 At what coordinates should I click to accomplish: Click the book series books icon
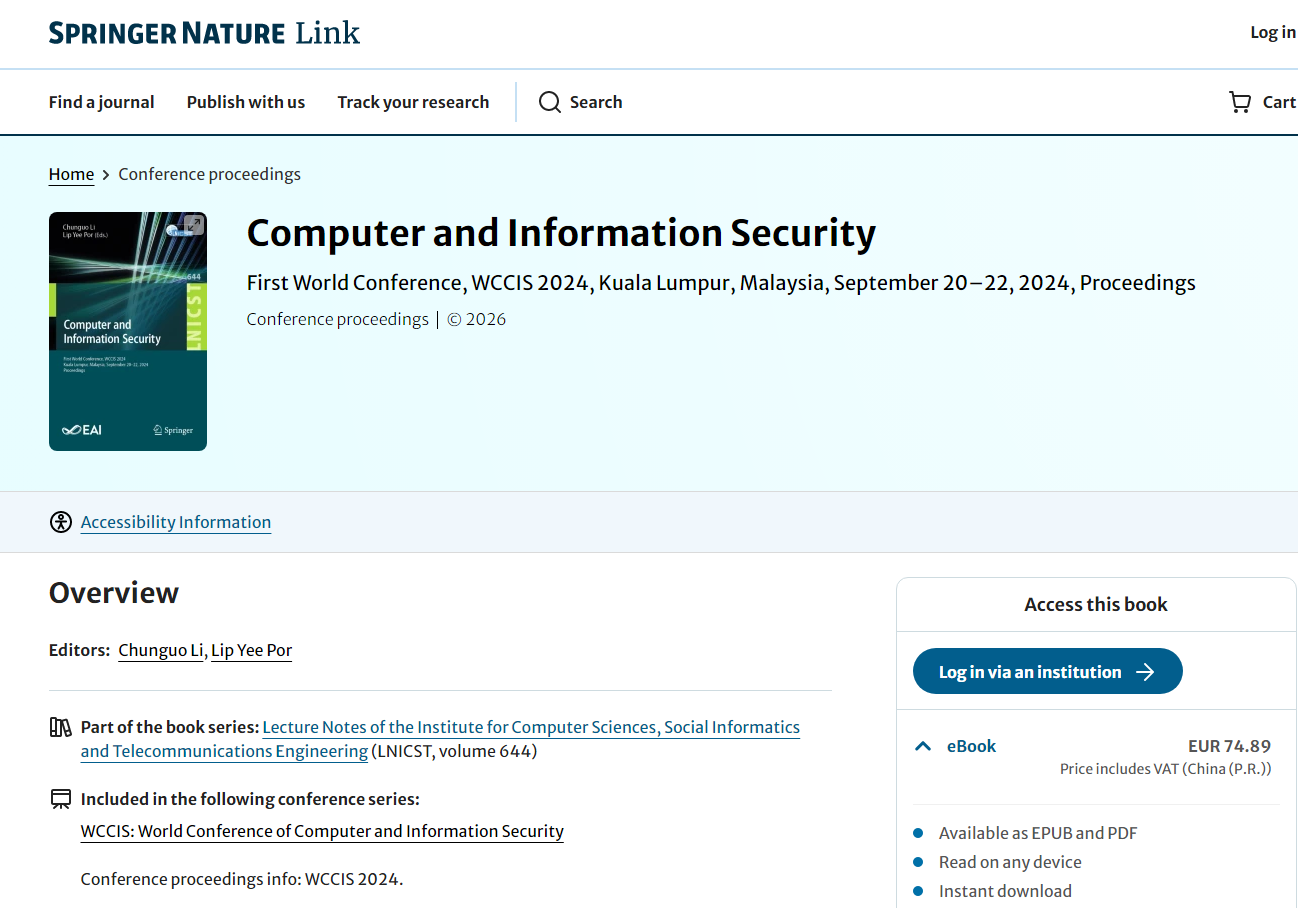(x=61, y=727)
